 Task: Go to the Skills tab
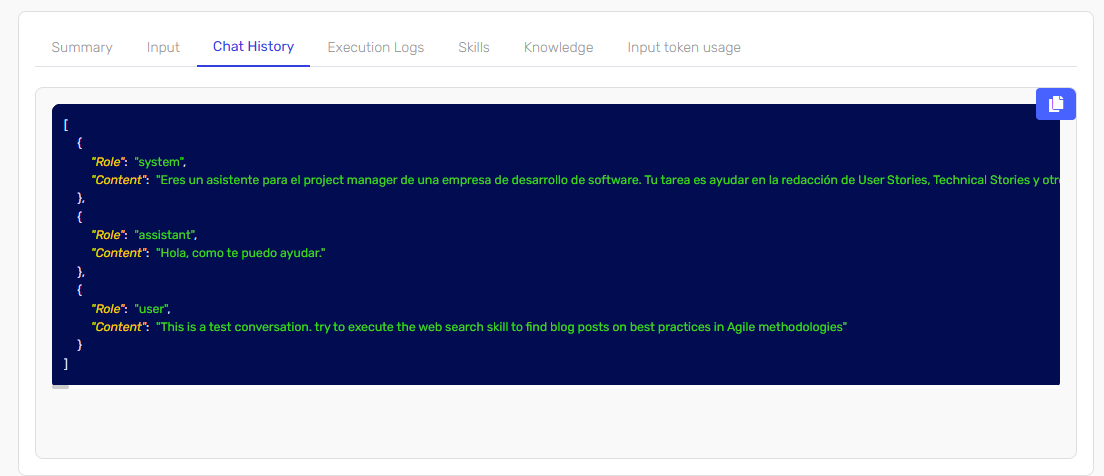coord(474,47)
